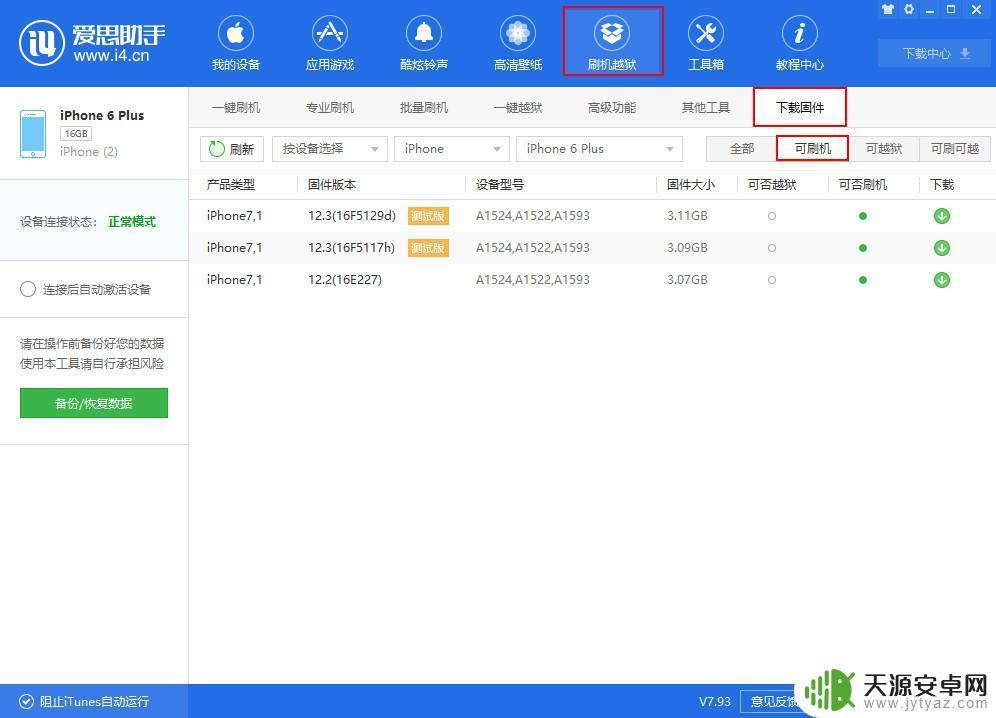Image resolution: width=996 pixels, height=718 pixels.
Task: Select 可刷机 firmware filter
Action: (x=812, y=149)
